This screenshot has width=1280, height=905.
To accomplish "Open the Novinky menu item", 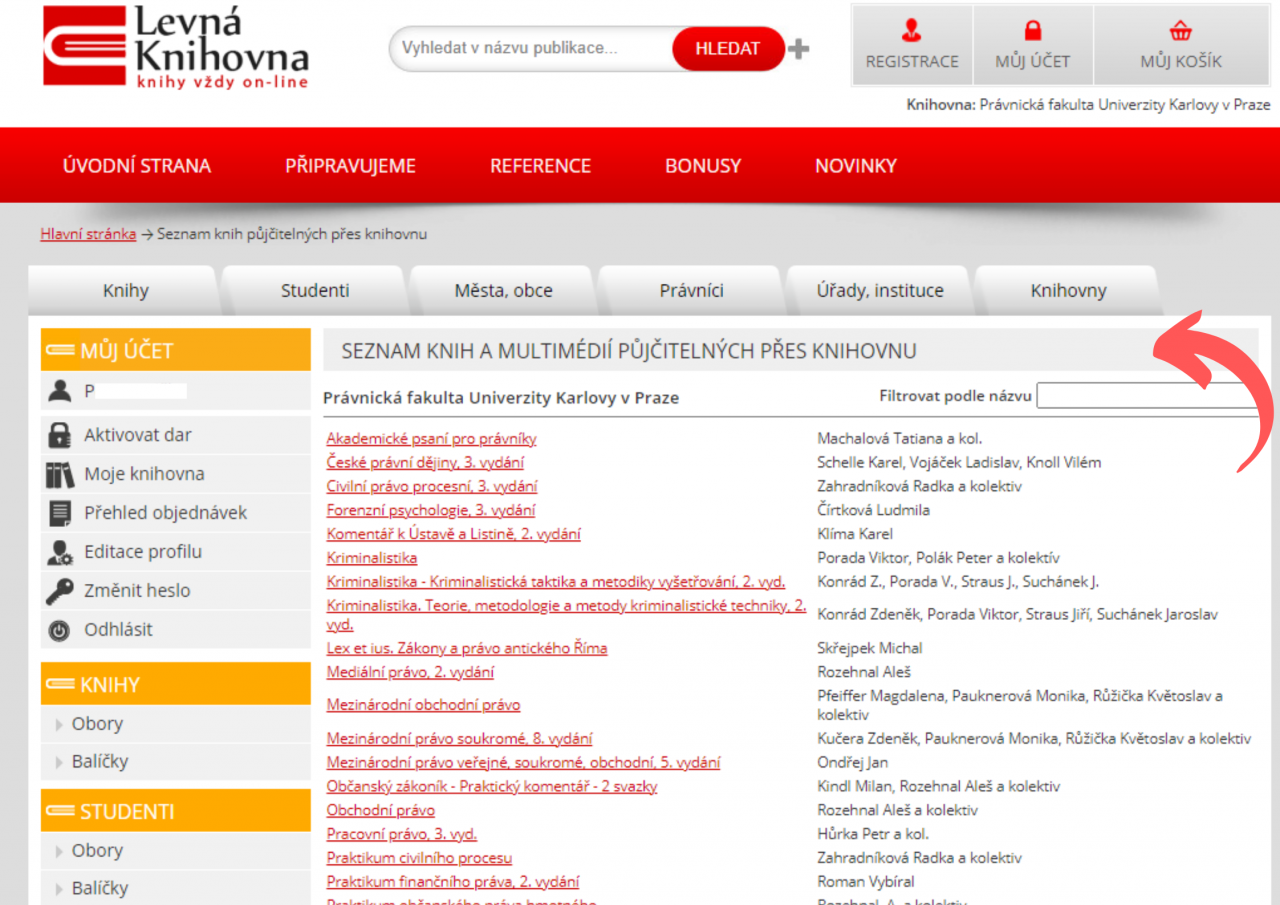I will click(x=856, y=166).
